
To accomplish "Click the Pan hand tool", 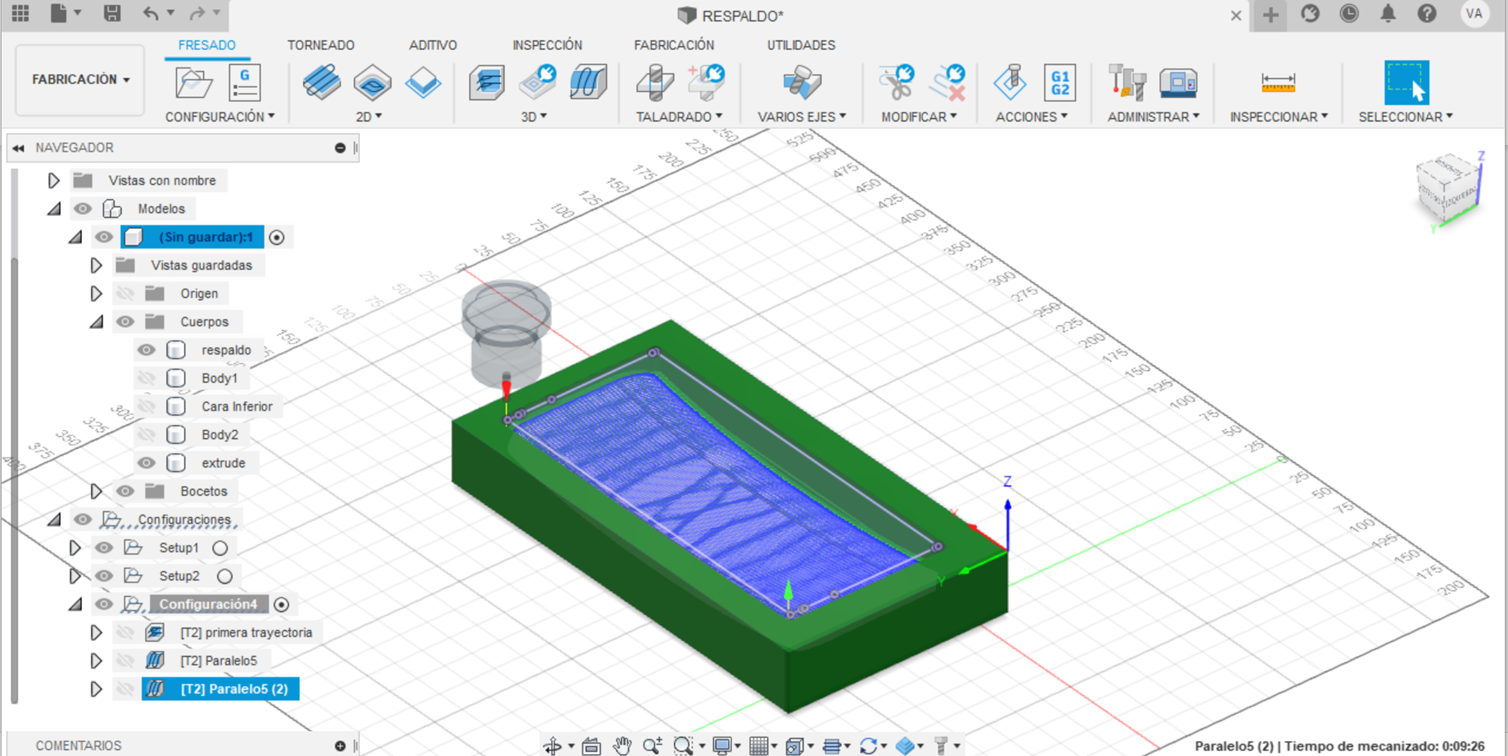I will (622, 745).
